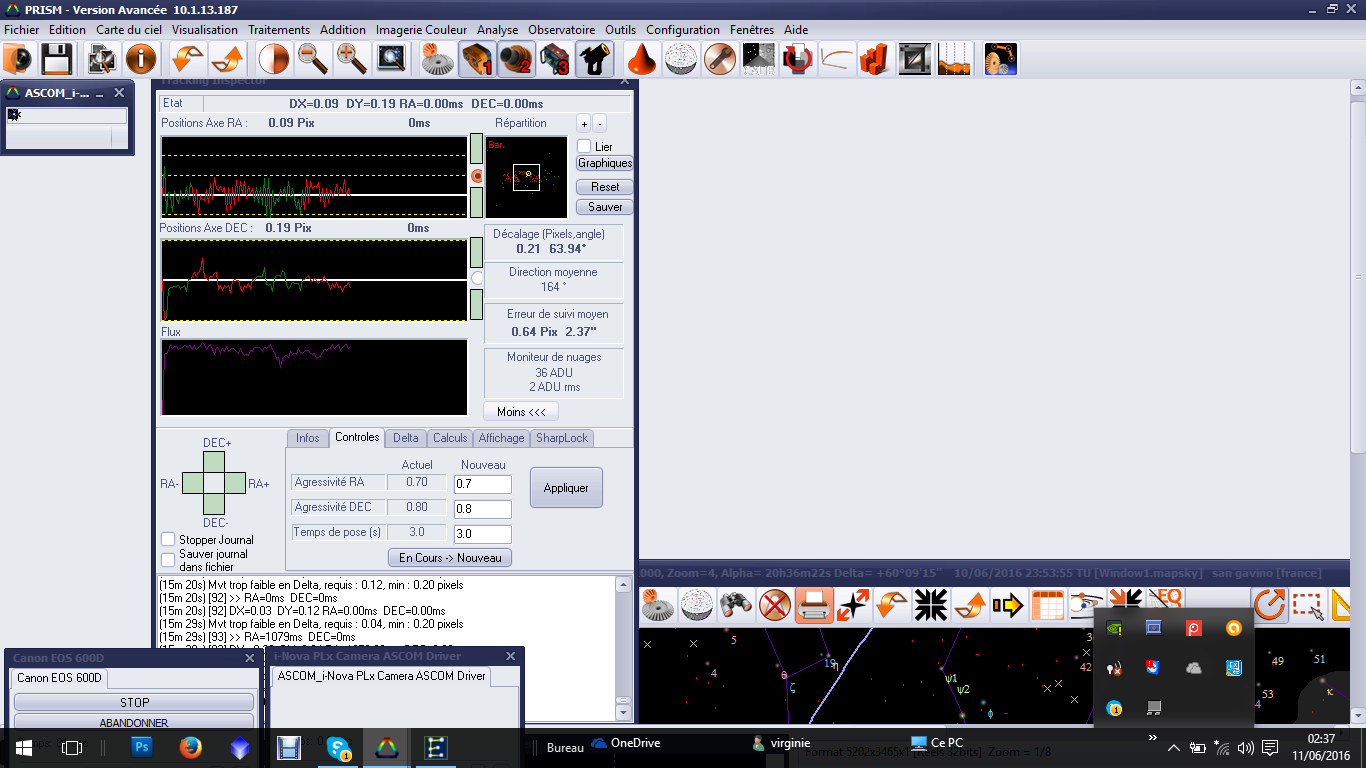Collapse panel with Moins <<< button
1366x768 pixels.
point(520,412)
